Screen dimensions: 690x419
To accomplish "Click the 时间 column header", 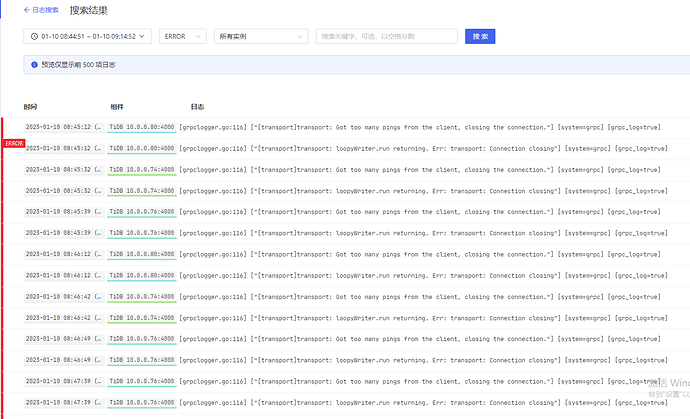I will click(x=31, y=107).
